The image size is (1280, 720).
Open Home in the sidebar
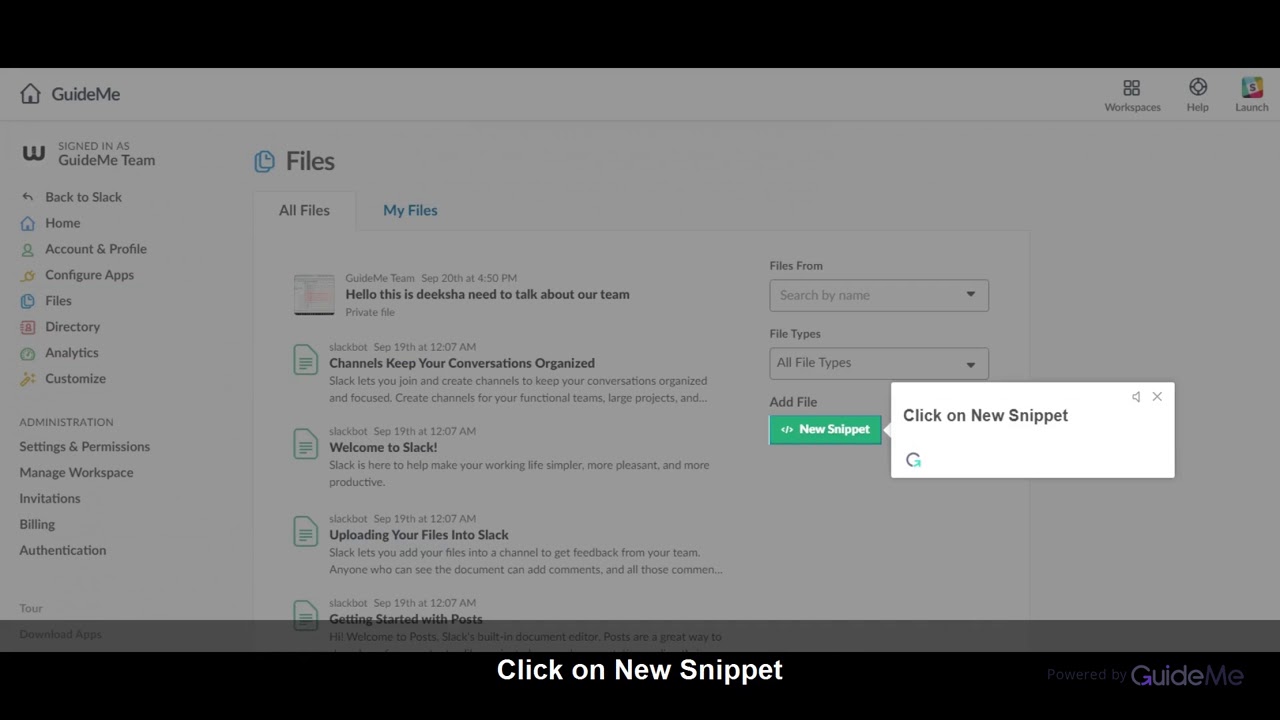(x=62, y=223)
